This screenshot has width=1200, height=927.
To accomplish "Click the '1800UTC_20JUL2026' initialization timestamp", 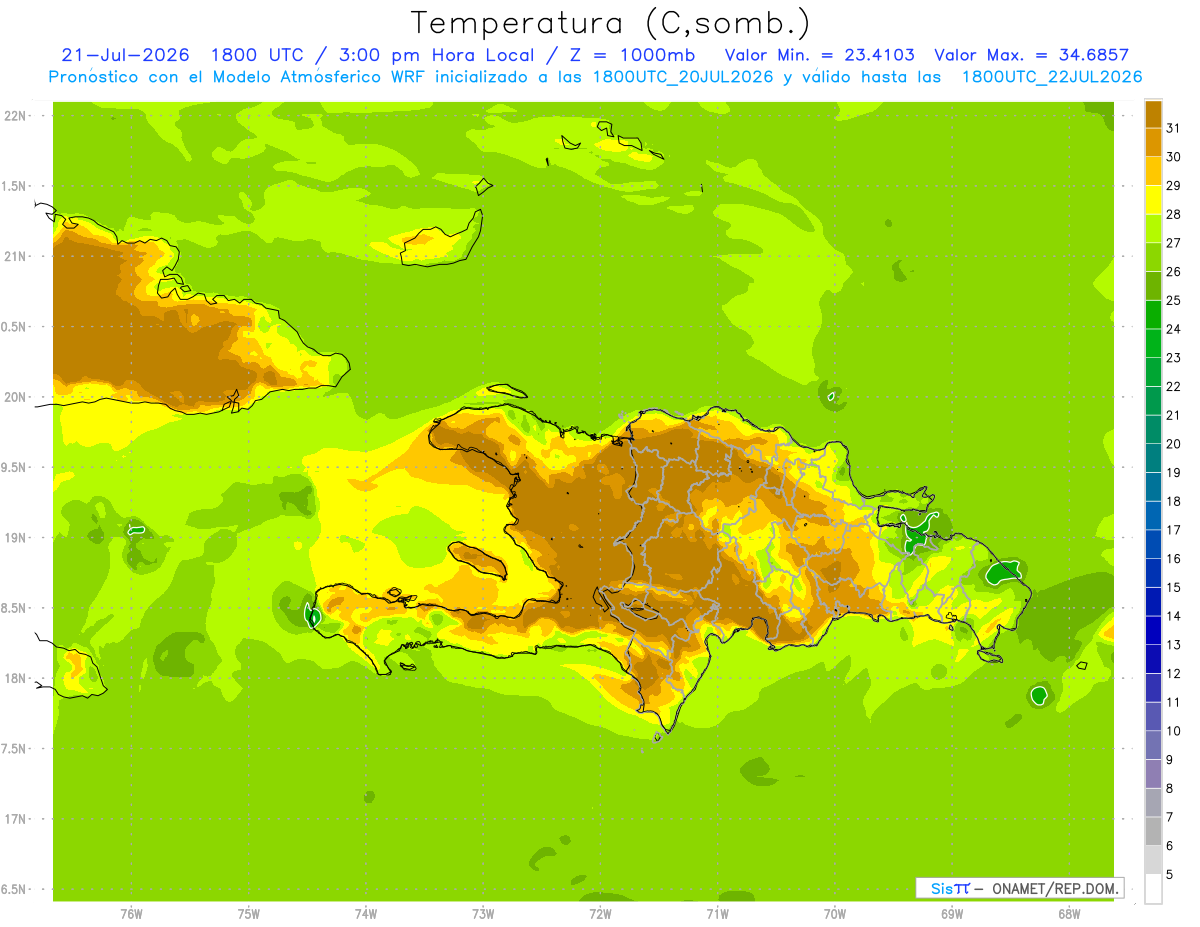I will click(x=683, y=77).
